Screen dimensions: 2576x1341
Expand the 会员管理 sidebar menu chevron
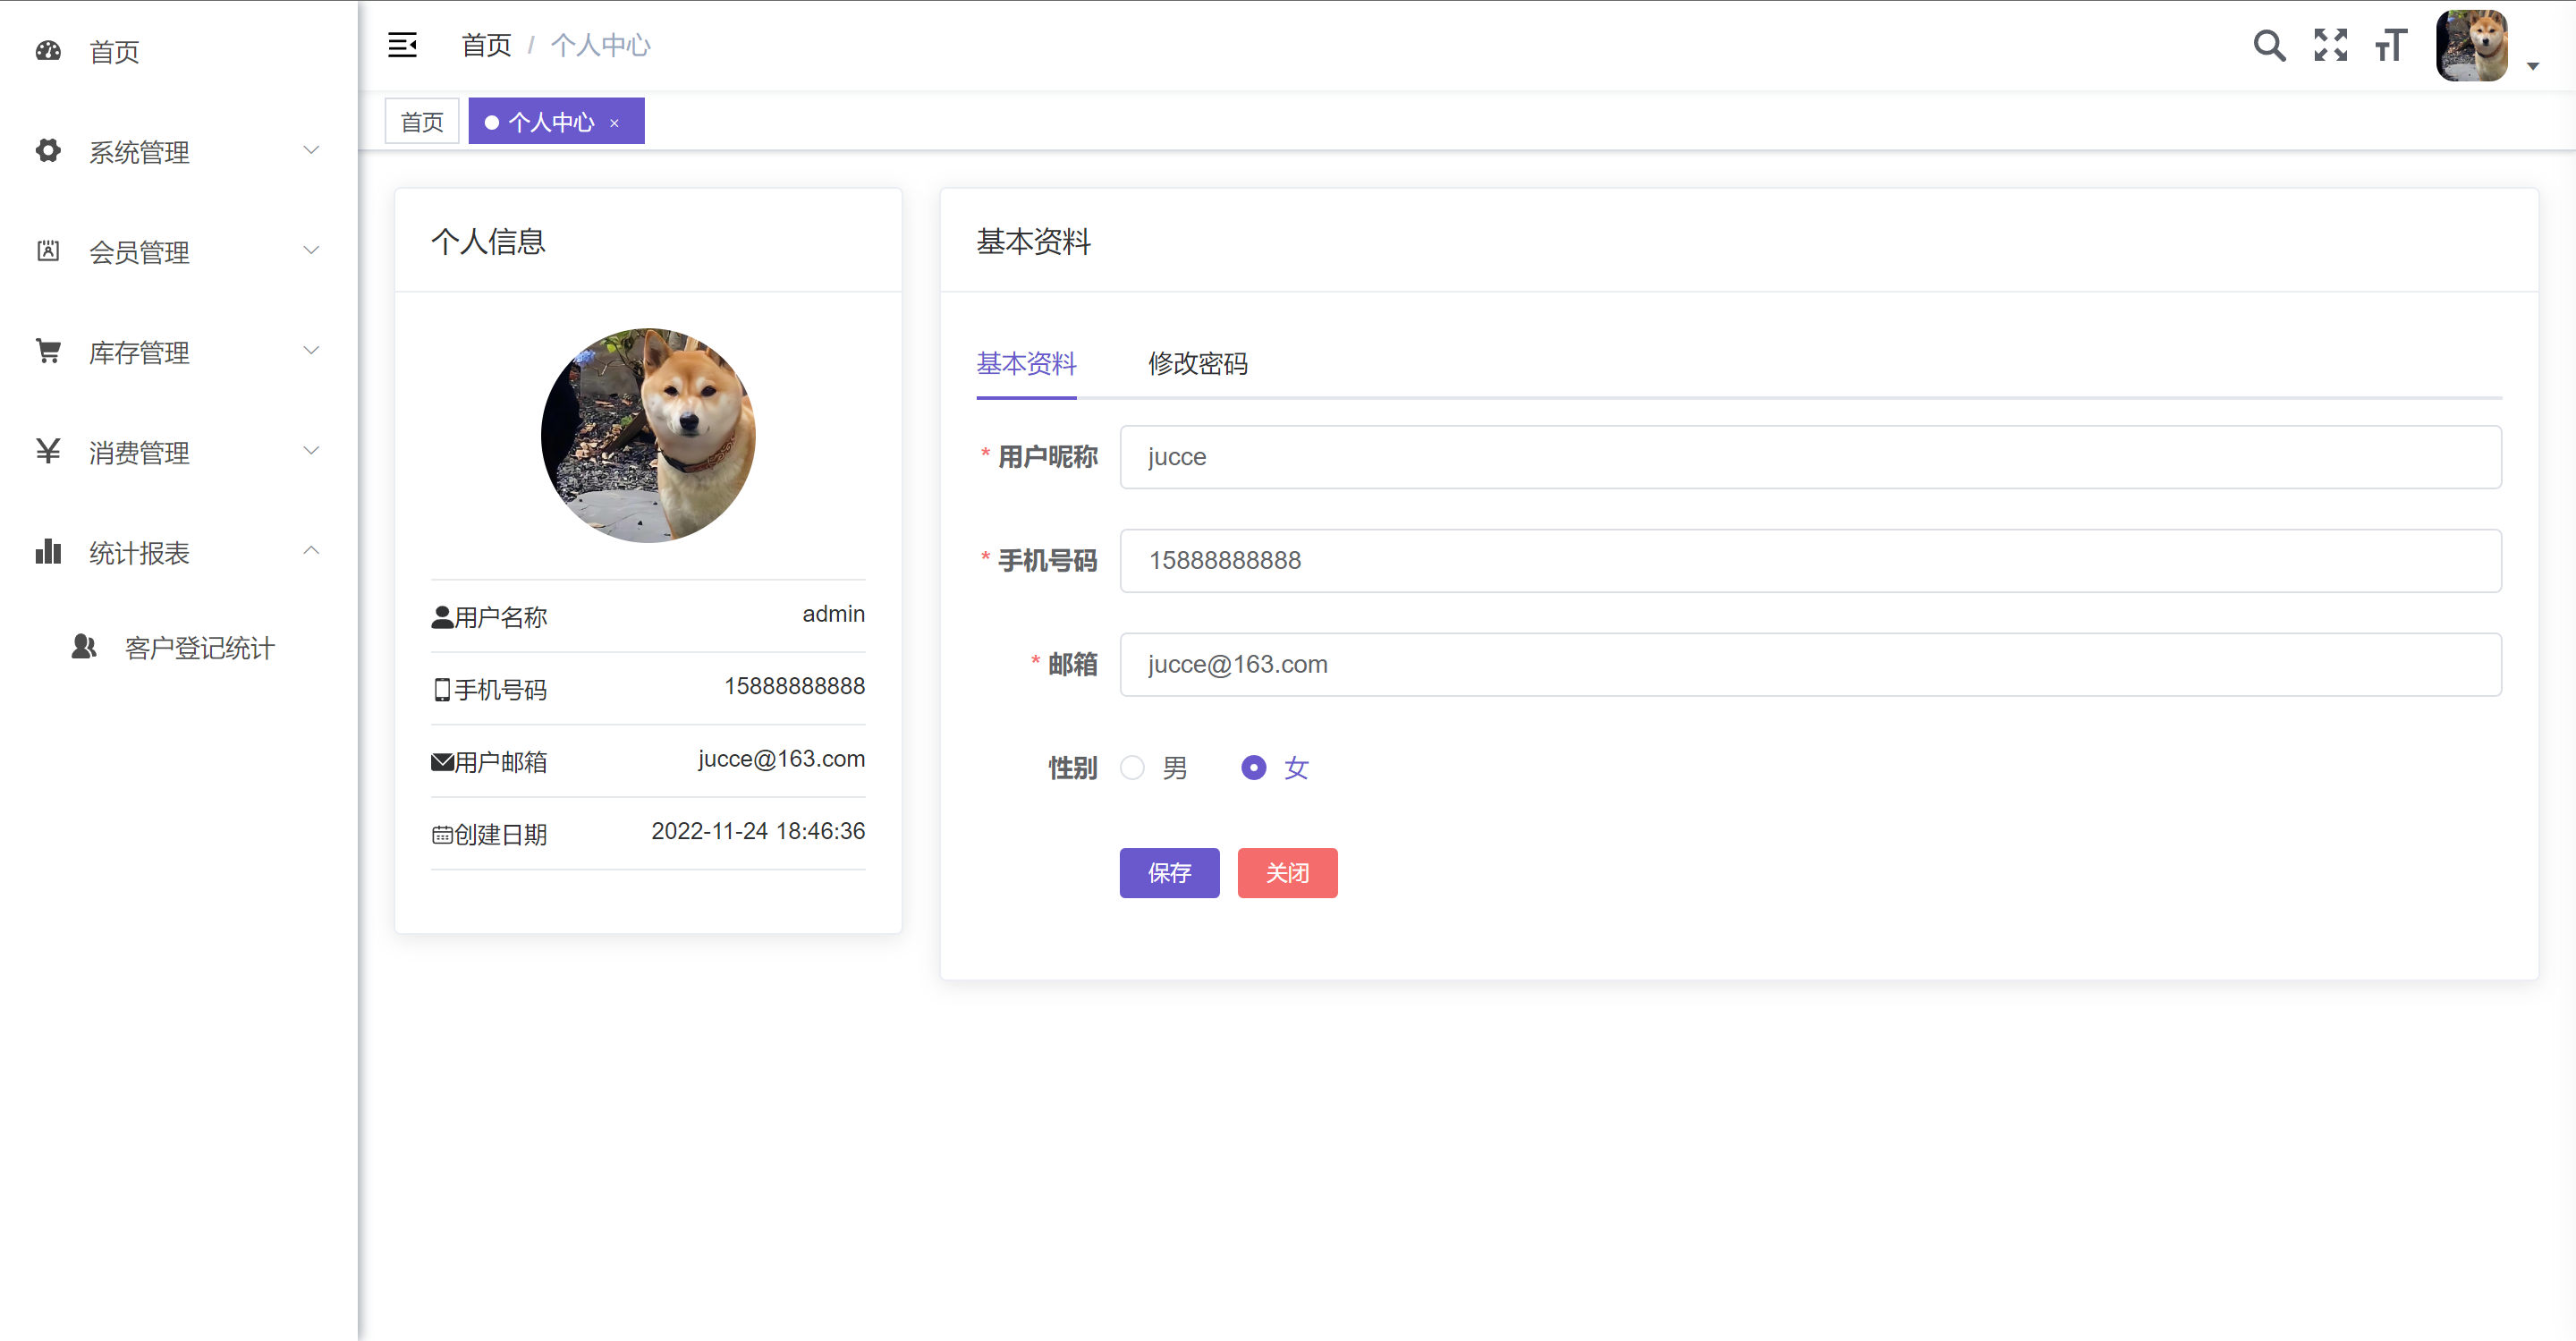coord(311,250)
